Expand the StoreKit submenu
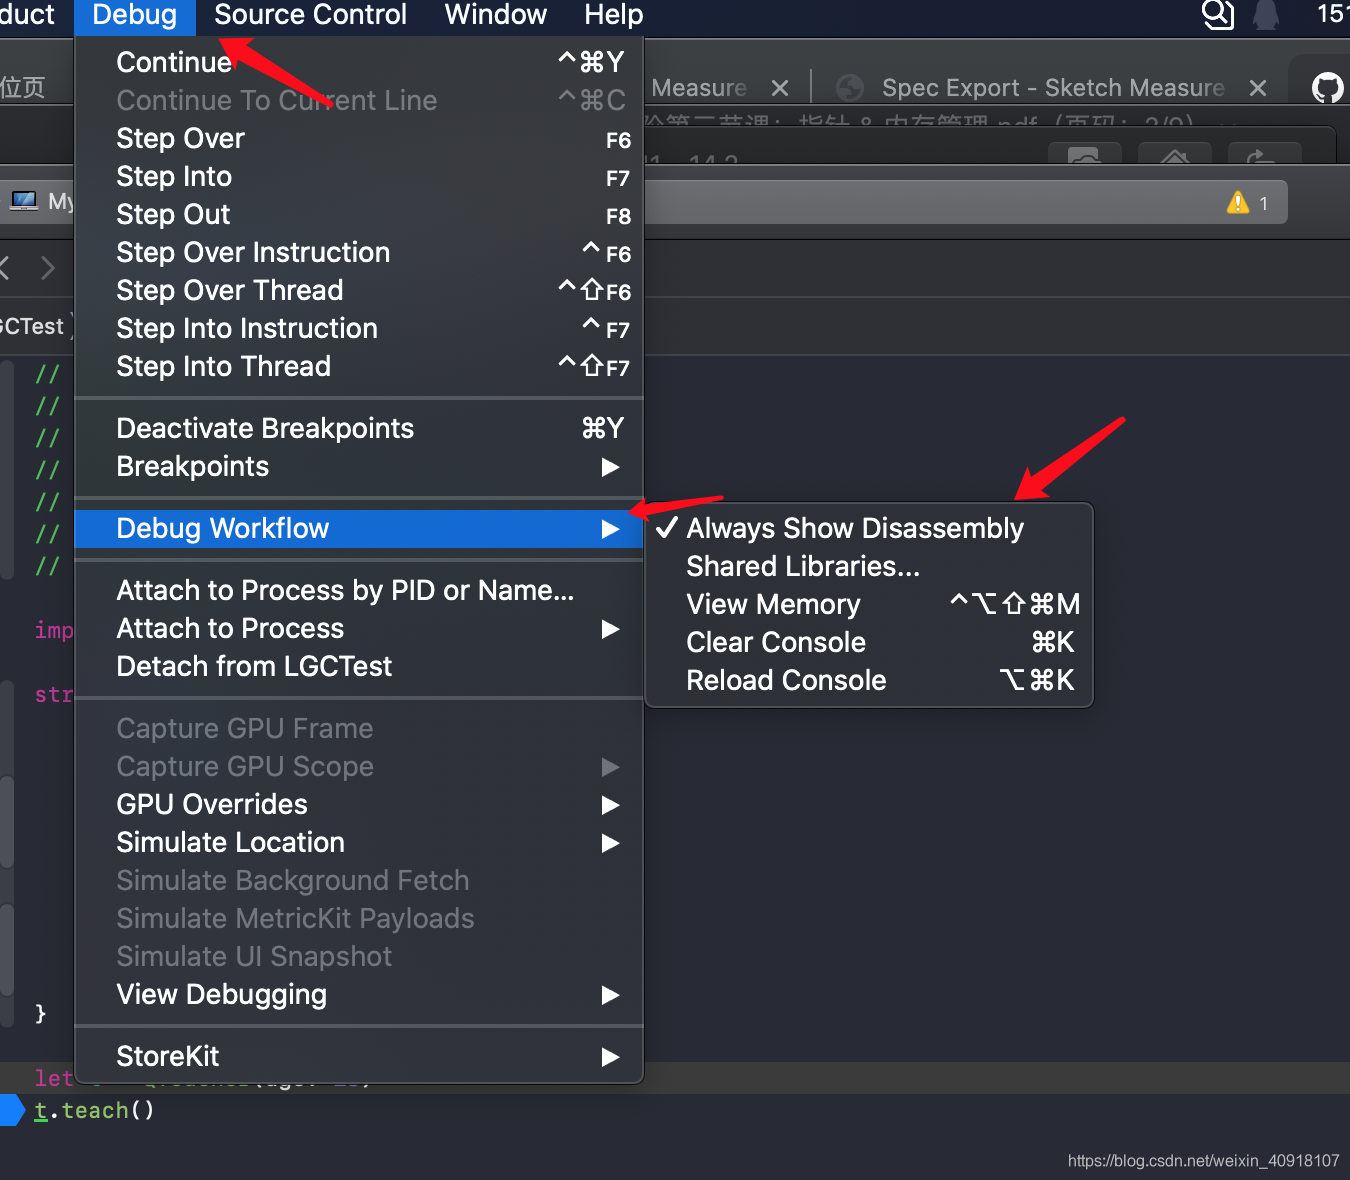 pos(359,1057)
